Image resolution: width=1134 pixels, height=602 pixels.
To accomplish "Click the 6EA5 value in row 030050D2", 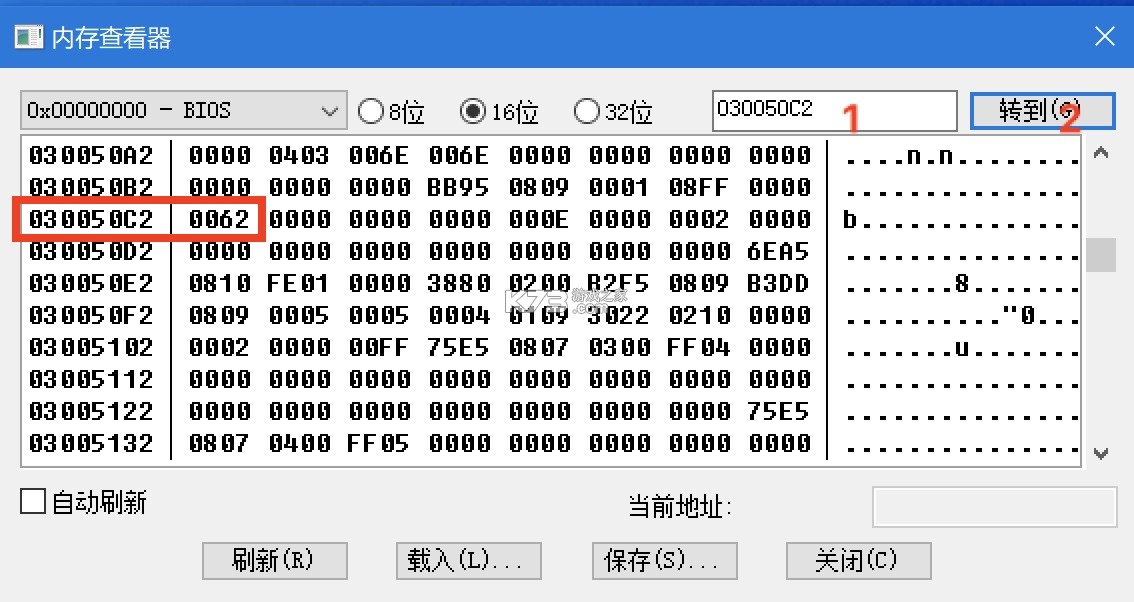I will [778, 251].
